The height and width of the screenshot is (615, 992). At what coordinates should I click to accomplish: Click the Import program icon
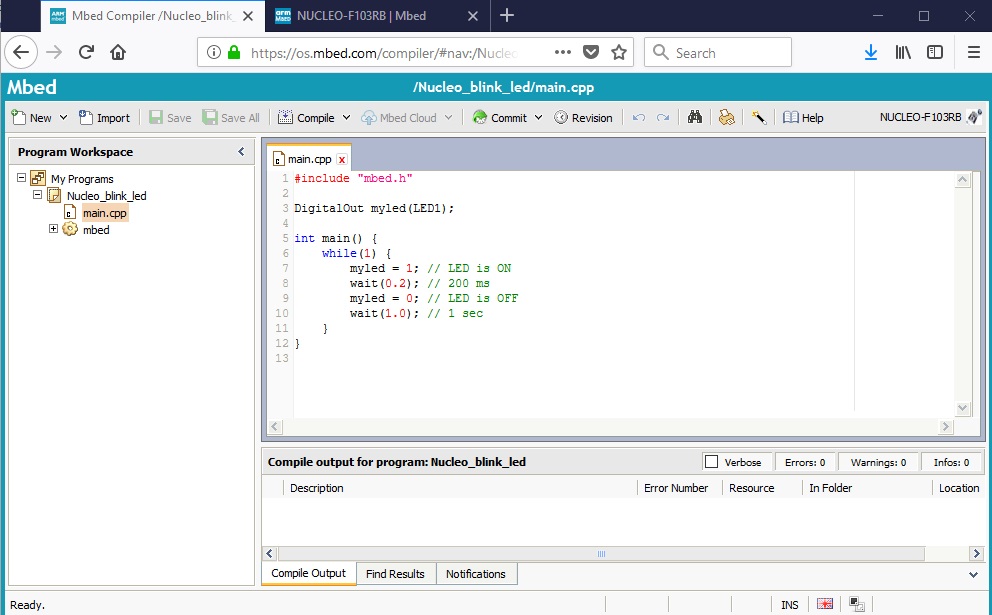(86, 117)
